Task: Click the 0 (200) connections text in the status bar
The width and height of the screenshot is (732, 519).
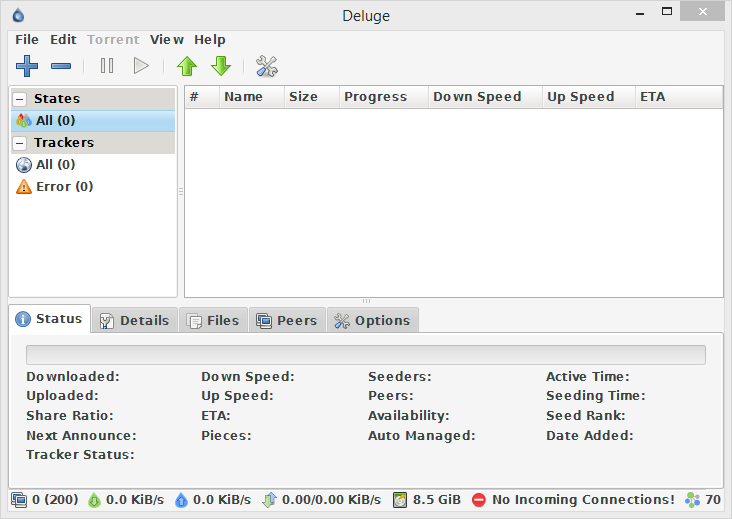Action: pyautogui.click(x=55, y=500)
